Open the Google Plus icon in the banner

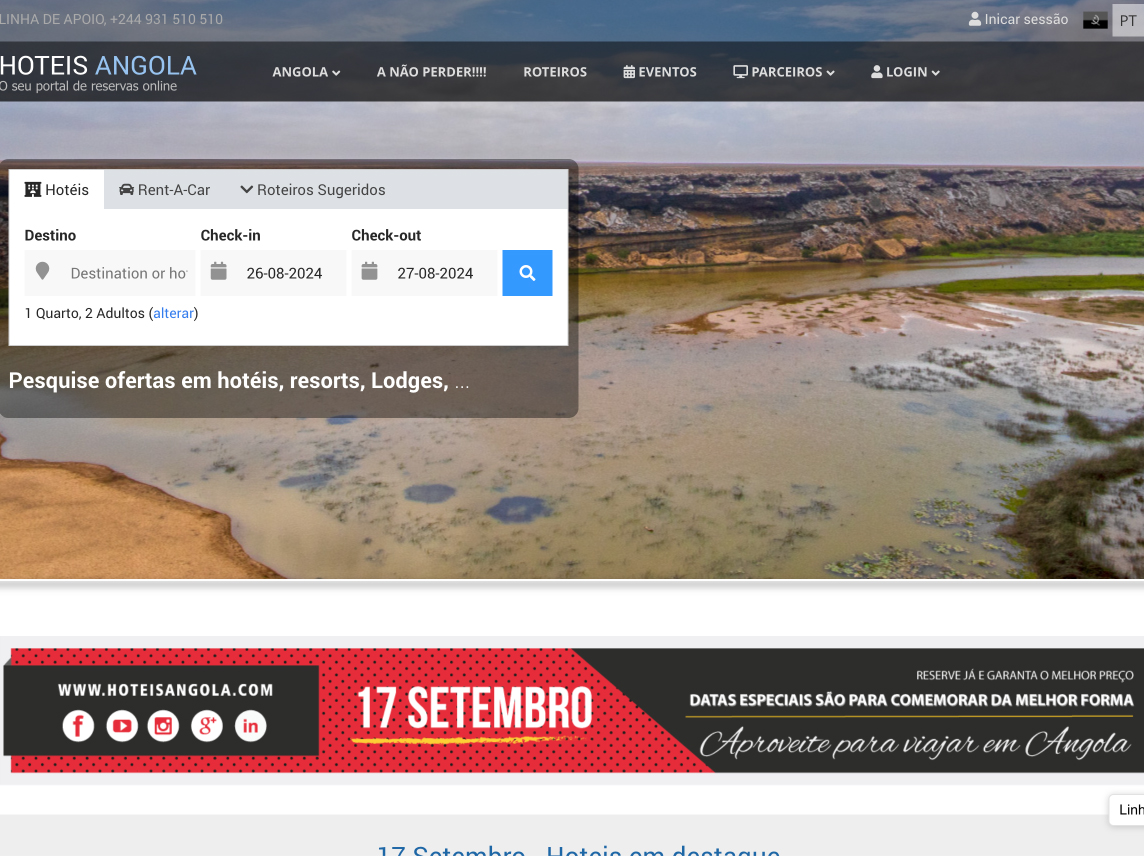pyautogui.click(x=207, y=726)
